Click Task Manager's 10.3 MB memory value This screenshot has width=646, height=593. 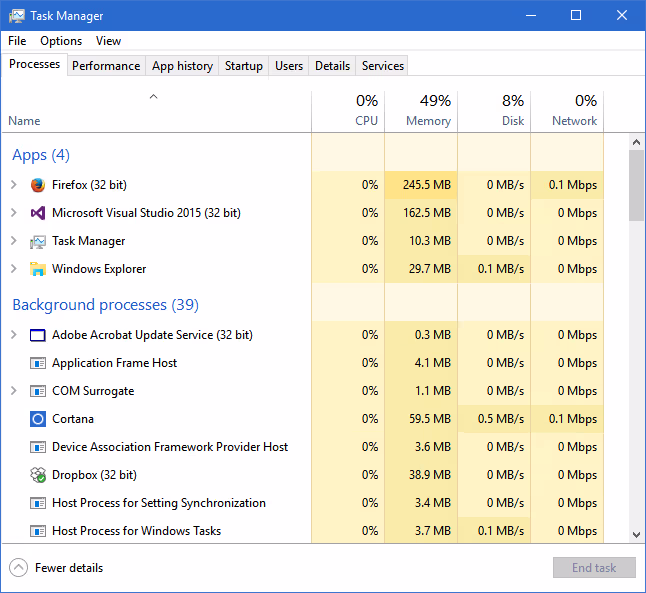[x=430, y=241]
